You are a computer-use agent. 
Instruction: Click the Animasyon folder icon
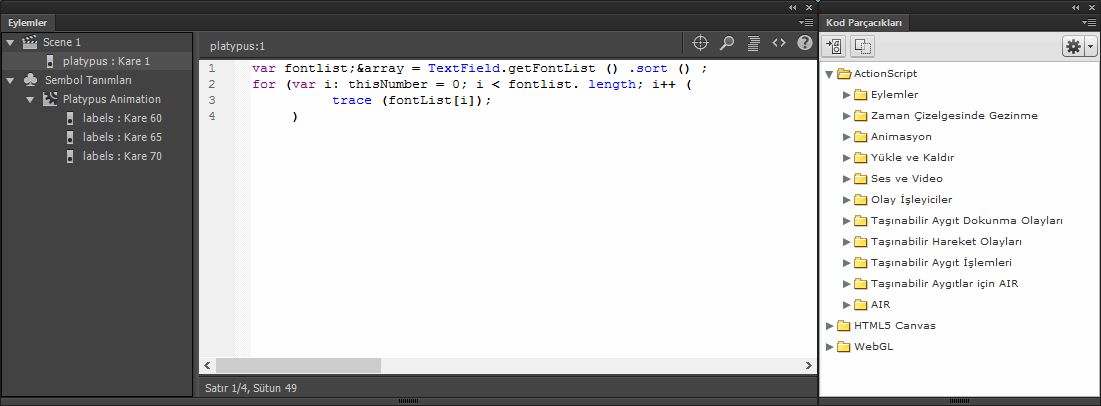tap(861, 136)
